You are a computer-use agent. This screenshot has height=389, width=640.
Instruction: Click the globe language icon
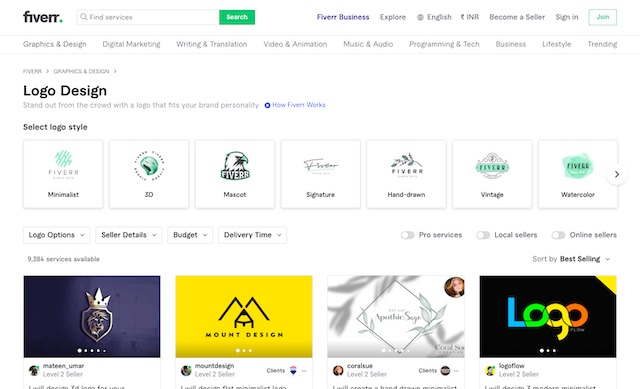[x=420, y=17]
